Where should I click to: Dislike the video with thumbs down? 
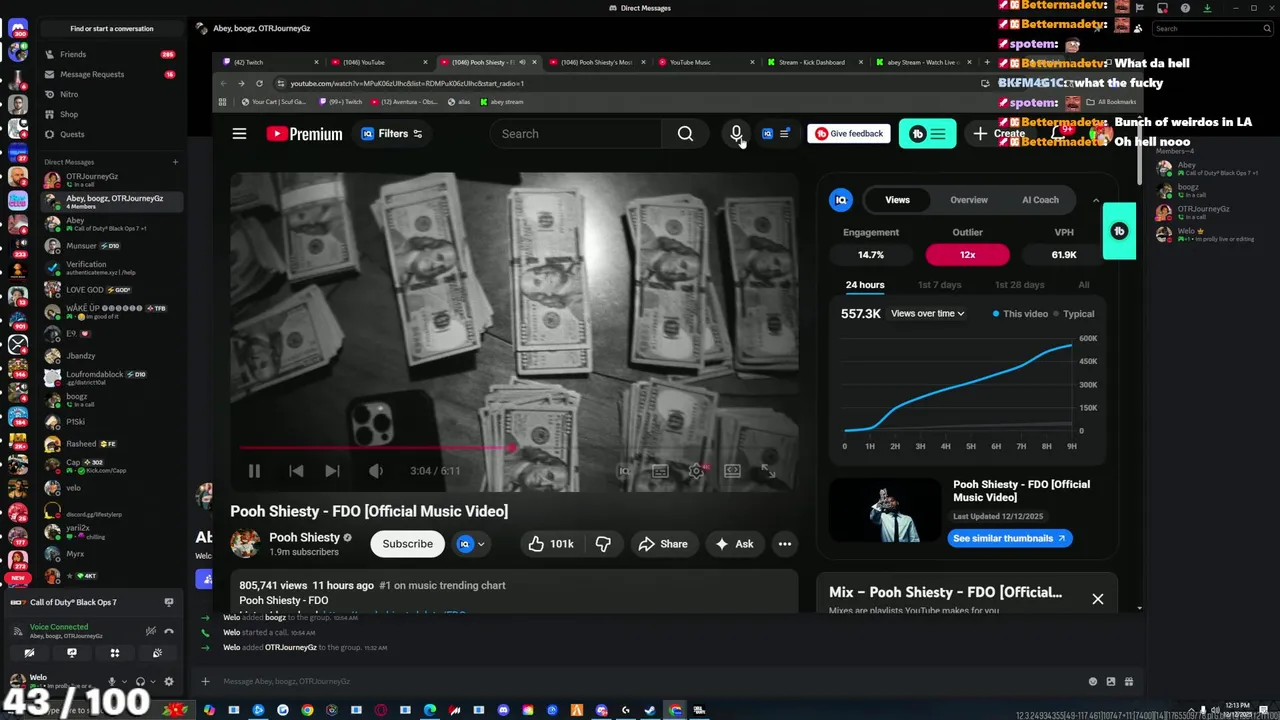(603, 544)
